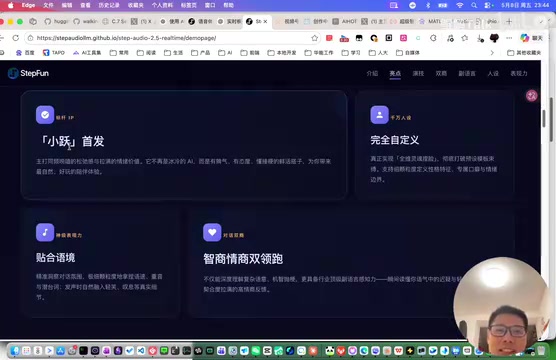Viewport: 556px width, 360px height.
Task: Open the 百度 bookmark
Action: click(25, 52)
